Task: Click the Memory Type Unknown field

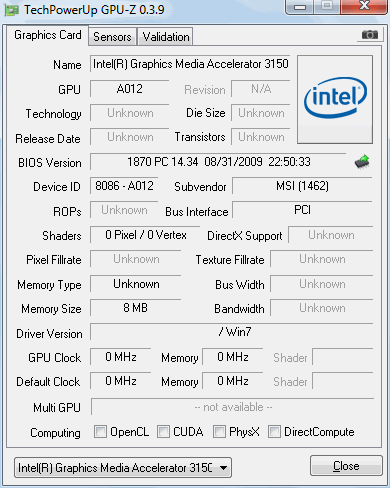Action: [136, 284]
